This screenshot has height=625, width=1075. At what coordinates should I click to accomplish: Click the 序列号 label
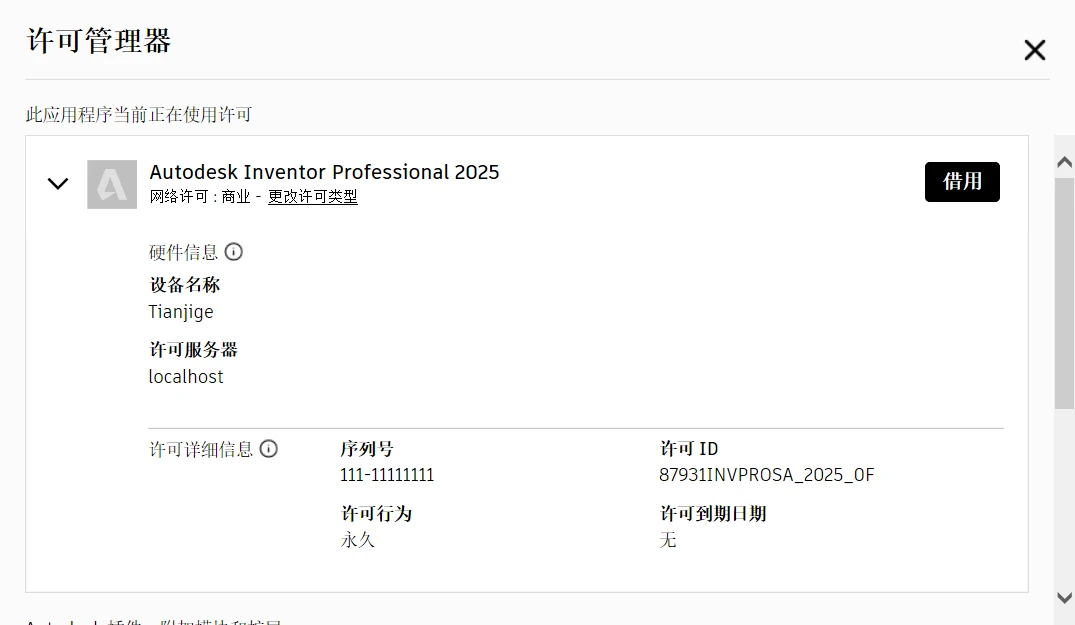(x=367, y=449)
